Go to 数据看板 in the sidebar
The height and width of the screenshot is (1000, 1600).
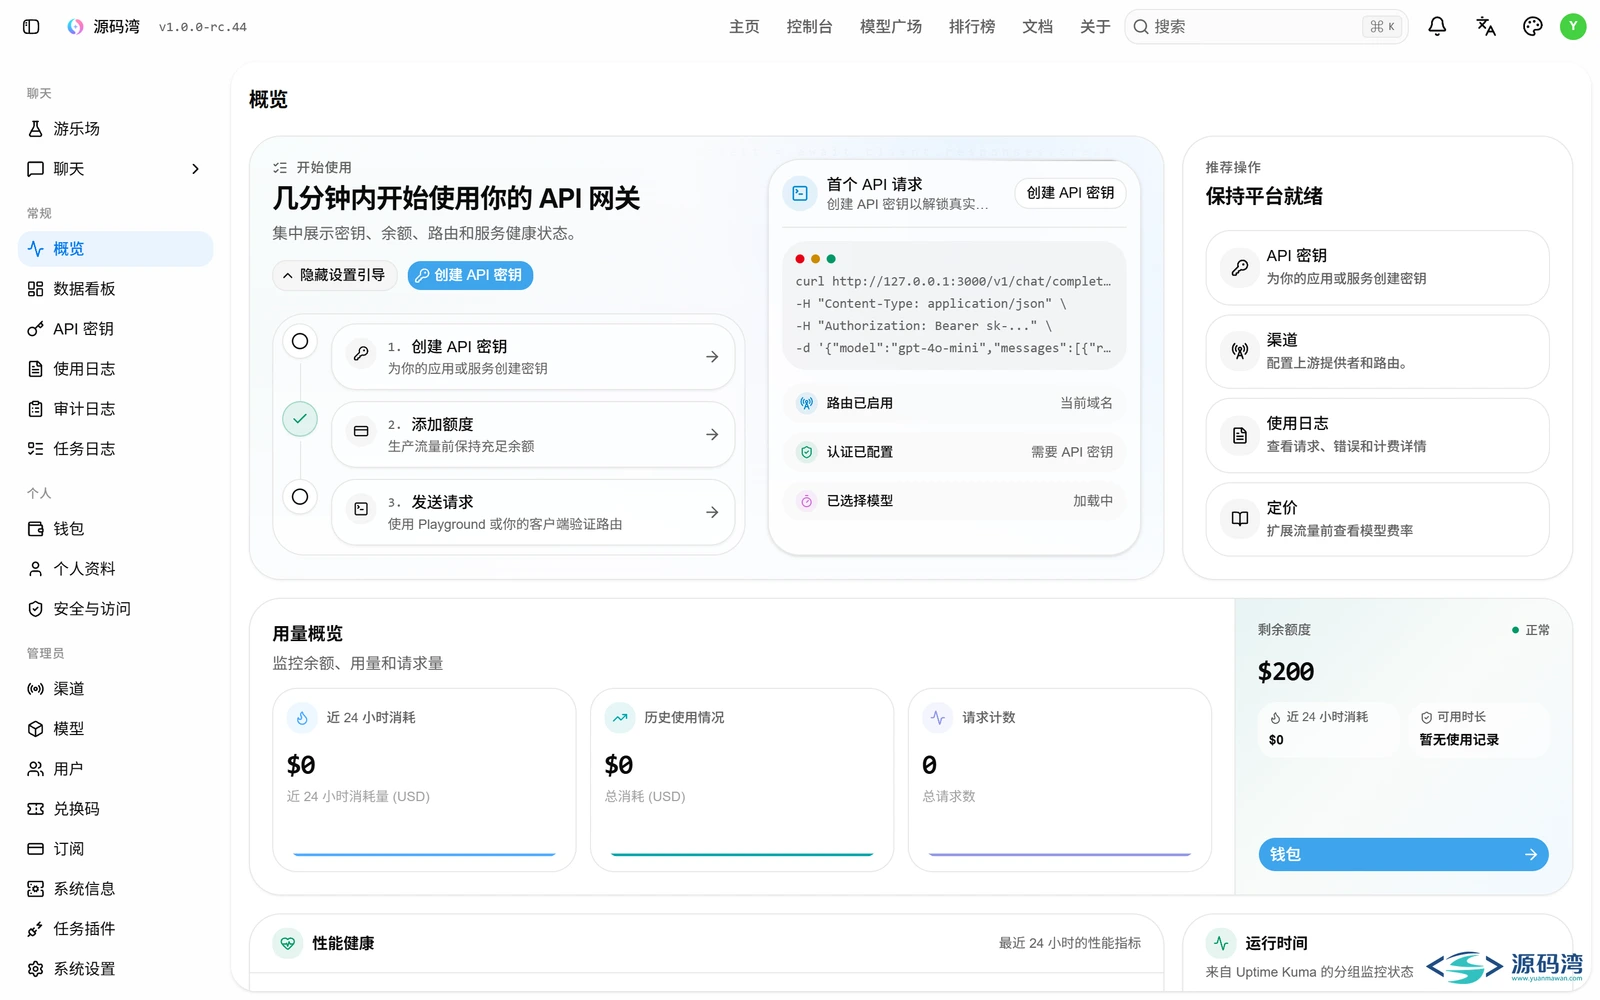[x=116, y=289]
